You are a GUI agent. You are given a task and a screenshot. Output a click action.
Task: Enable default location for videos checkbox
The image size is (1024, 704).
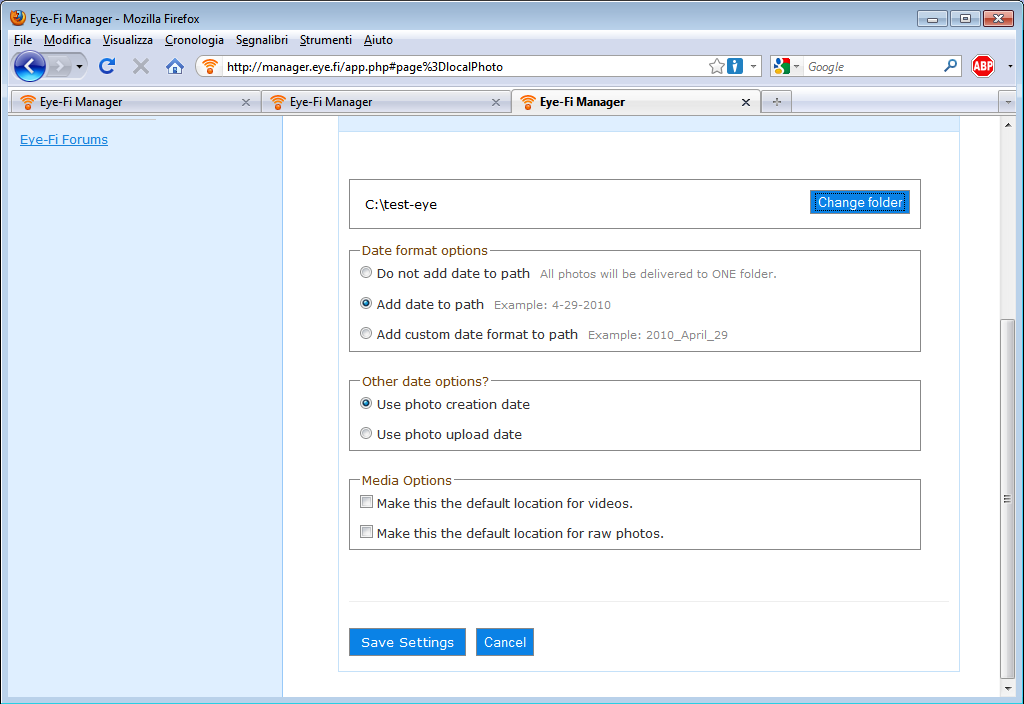click(366, 502)
